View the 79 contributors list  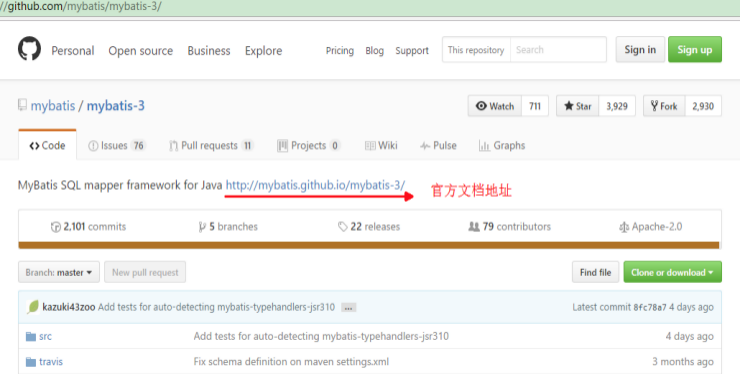pos(510,227)
